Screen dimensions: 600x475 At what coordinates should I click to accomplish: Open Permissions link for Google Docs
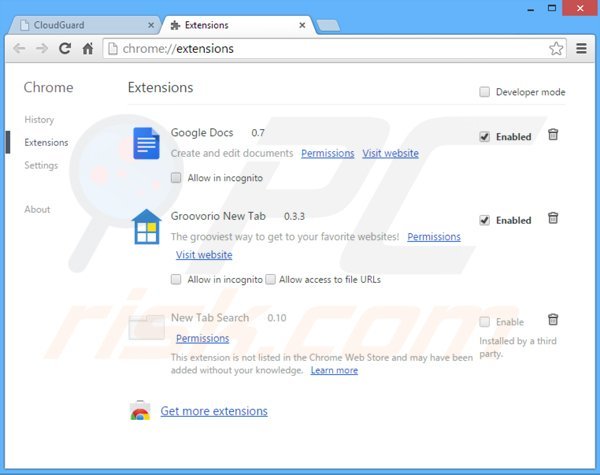[328, 153]
